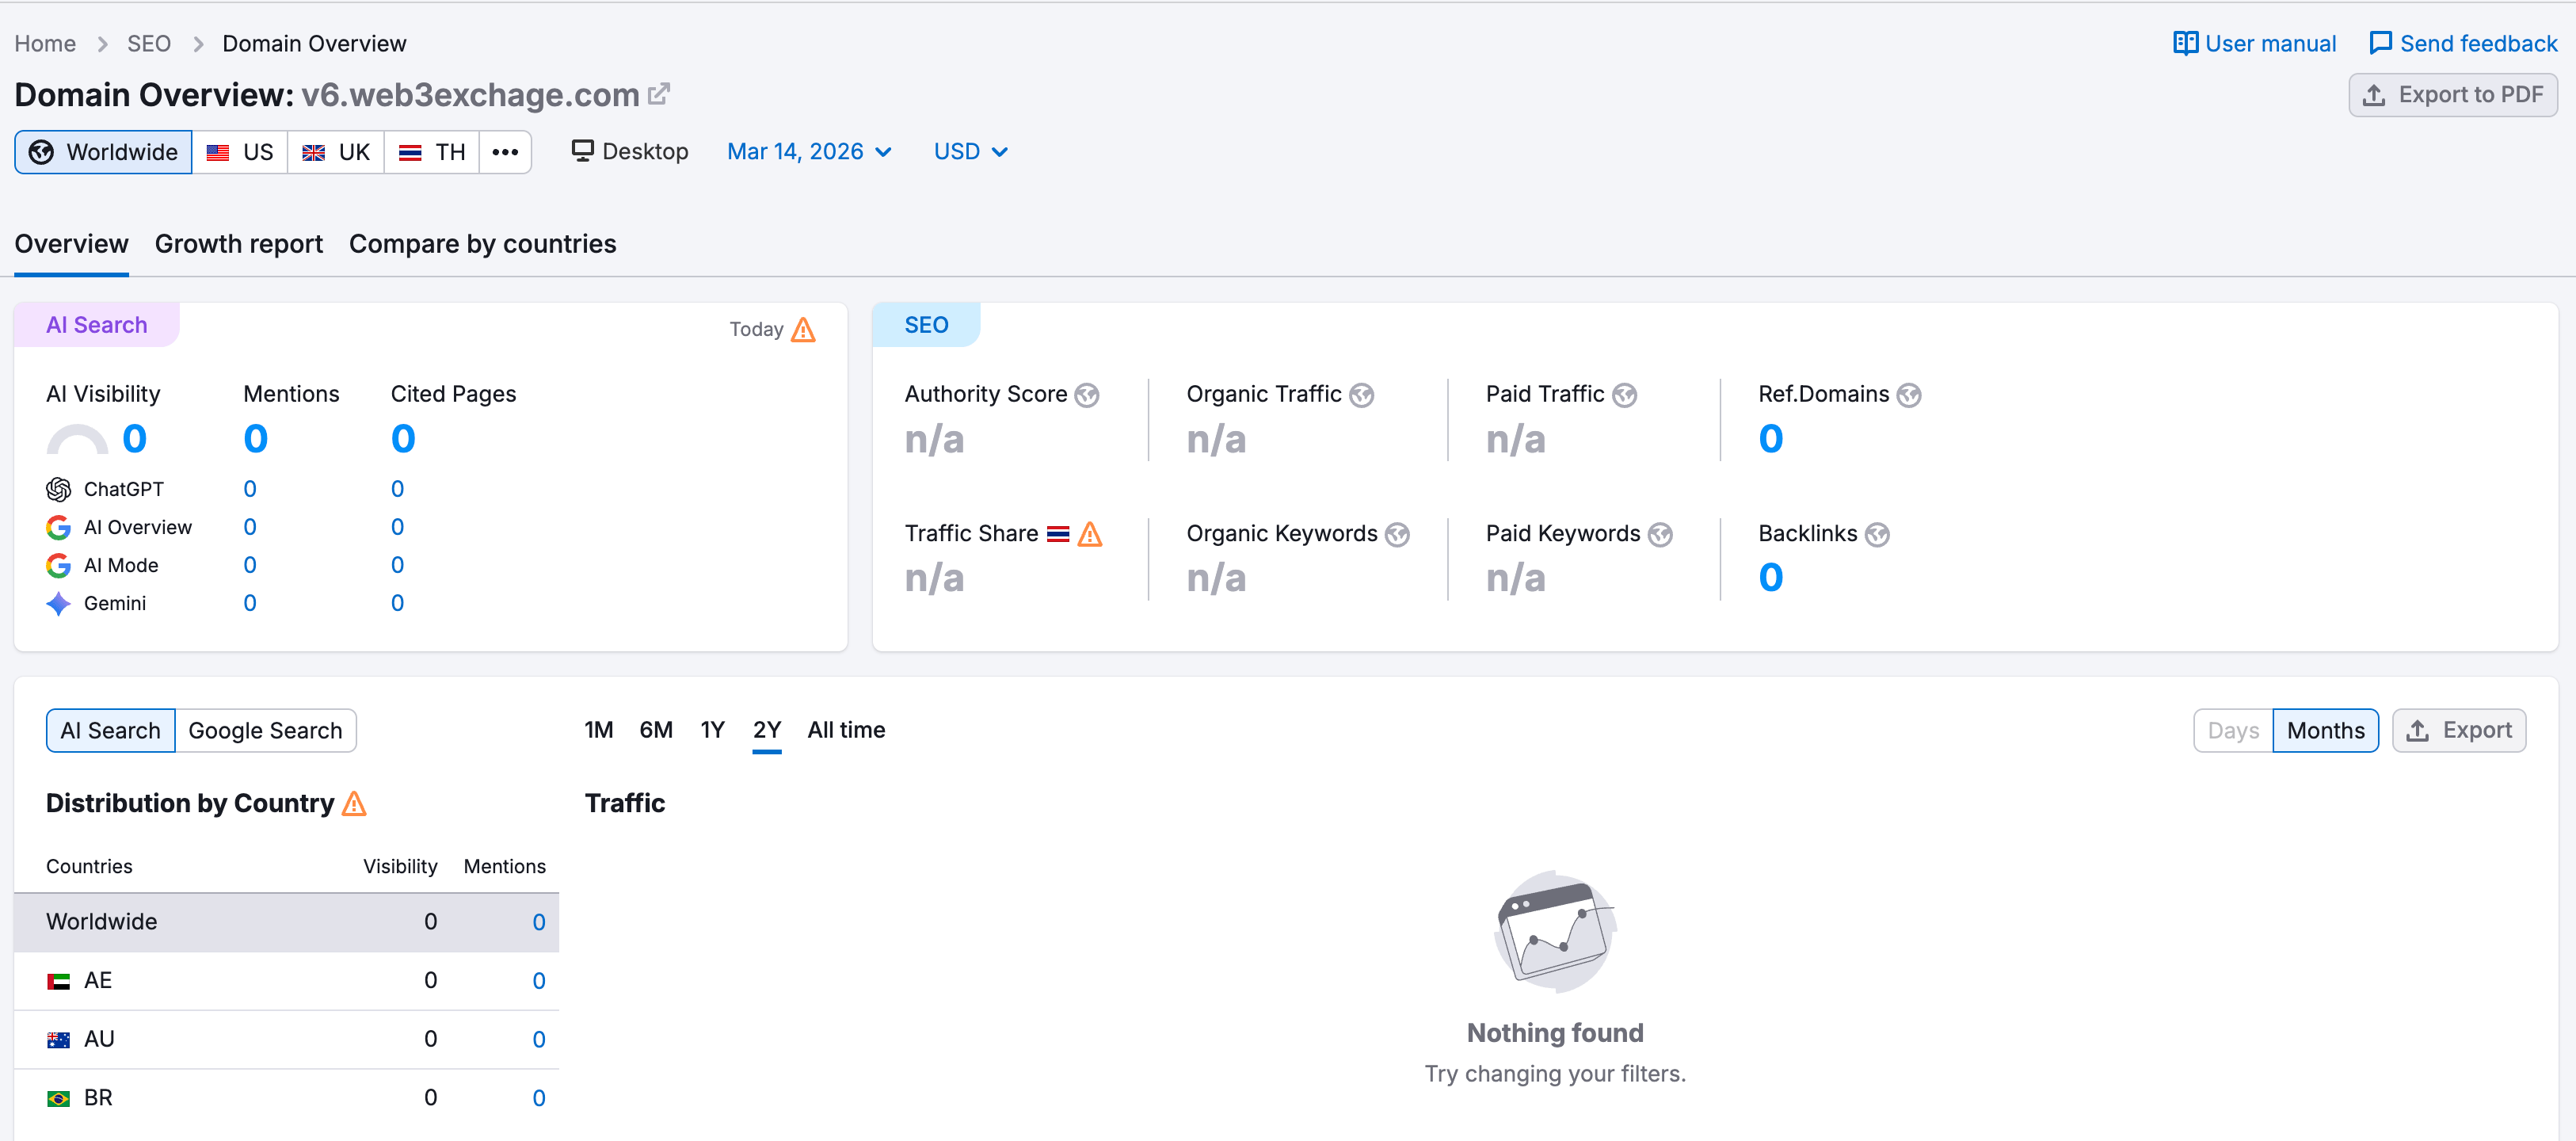This screenshot has width=2576, height=1141.
Task: Click the Desktop monitor icon
Action: 582,150
